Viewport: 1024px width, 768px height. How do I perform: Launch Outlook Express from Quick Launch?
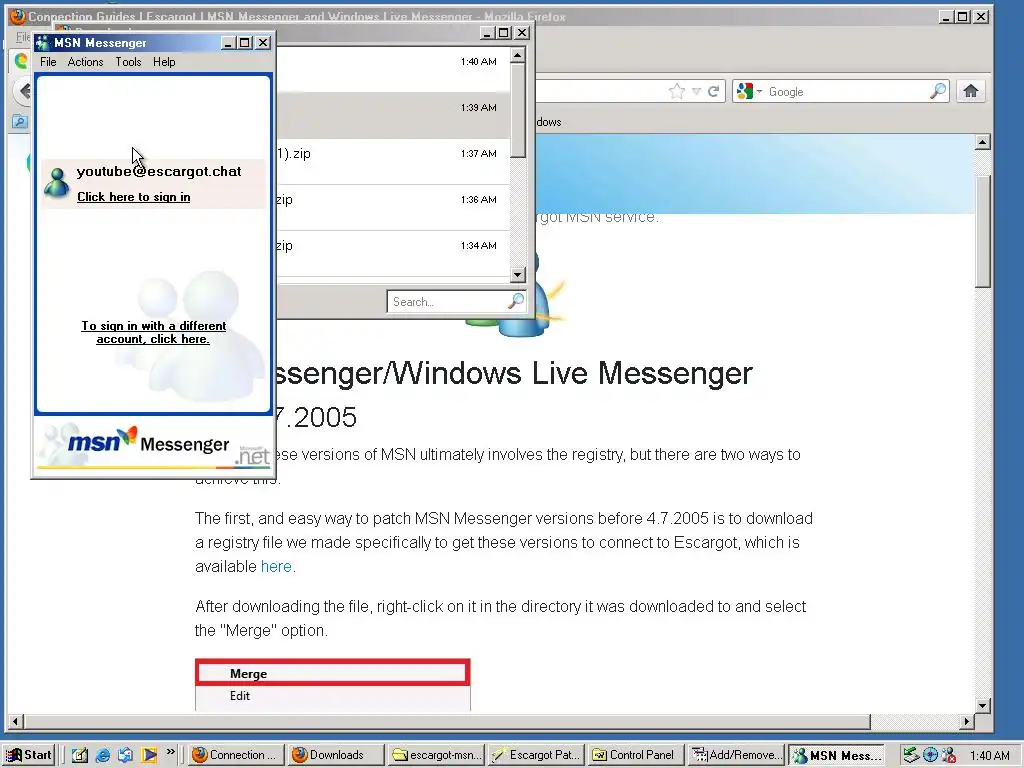[x=125, y=755]
